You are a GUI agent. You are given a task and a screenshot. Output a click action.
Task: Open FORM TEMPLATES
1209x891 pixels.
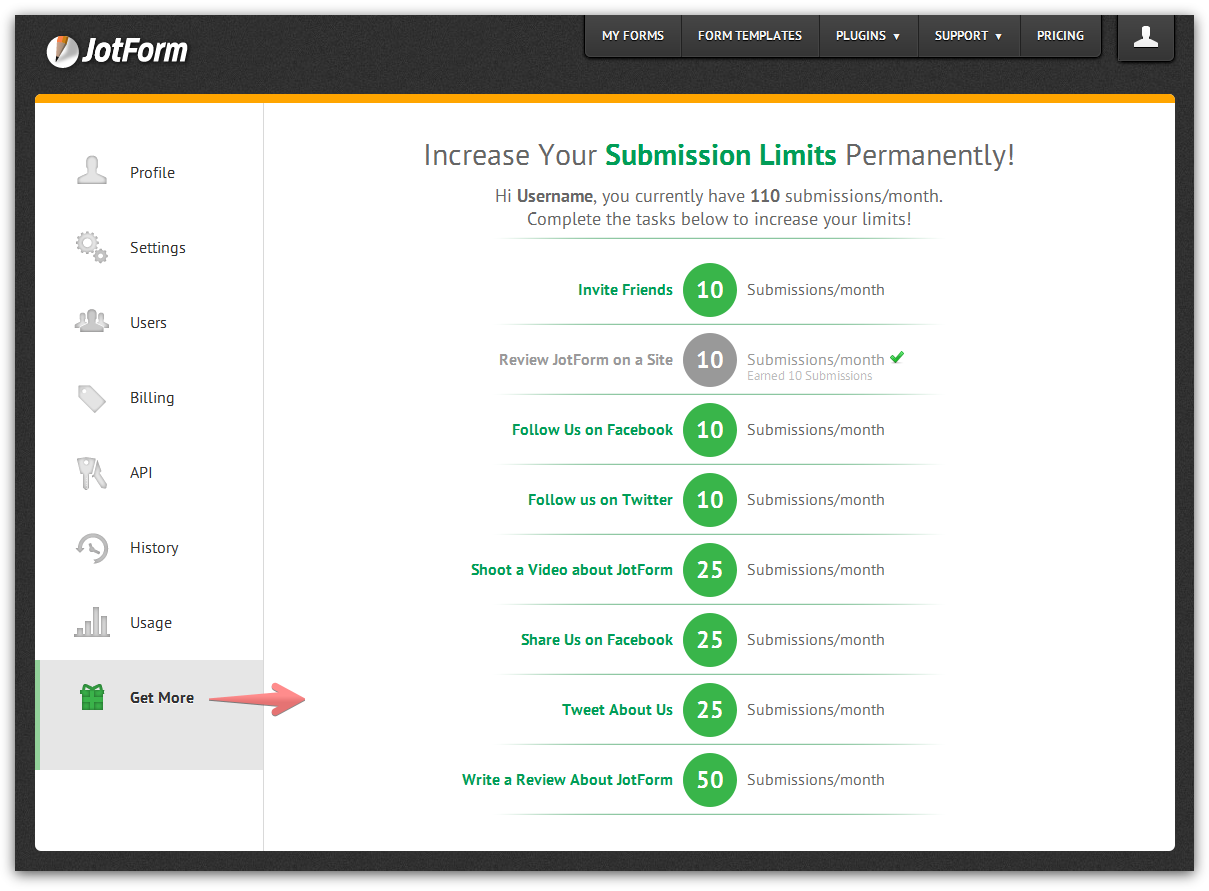750,35
